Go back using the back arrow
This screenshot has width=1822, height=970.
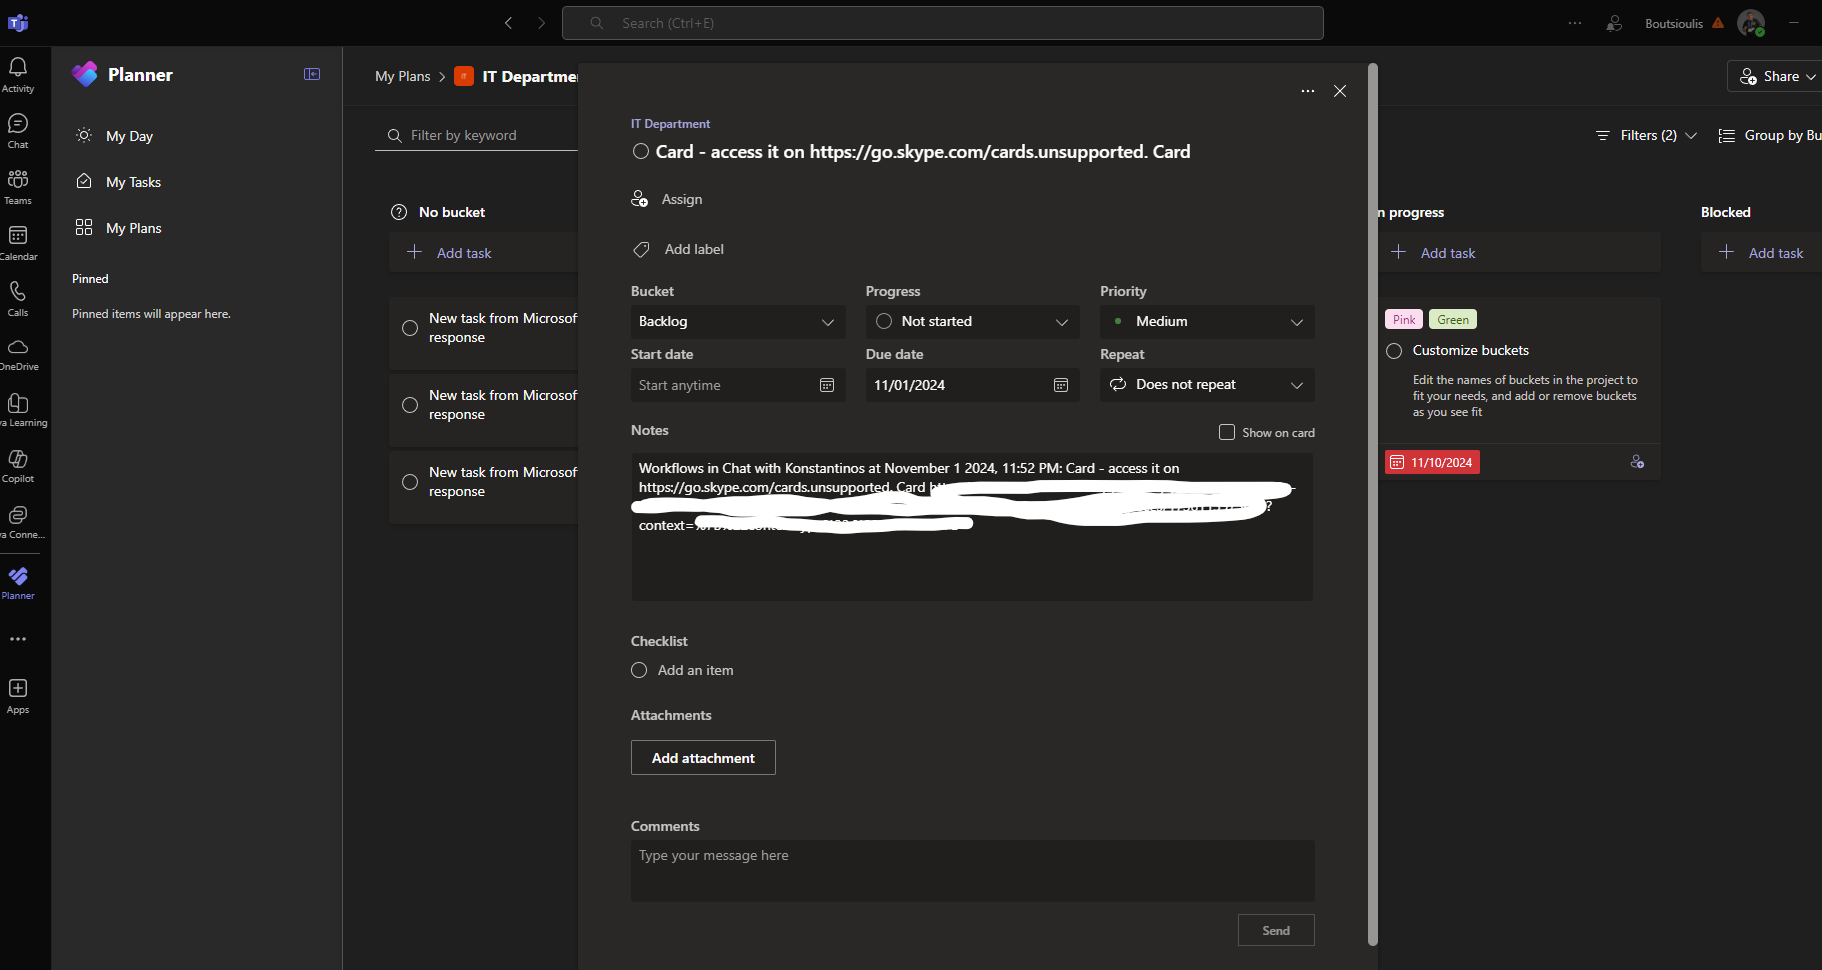click(508, 23)
